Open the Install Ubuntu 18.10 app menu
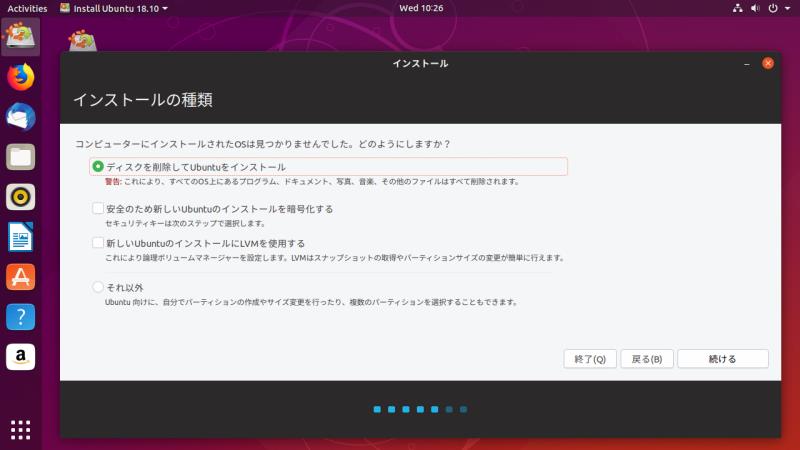Screen dimensions: 800x450 114,8
